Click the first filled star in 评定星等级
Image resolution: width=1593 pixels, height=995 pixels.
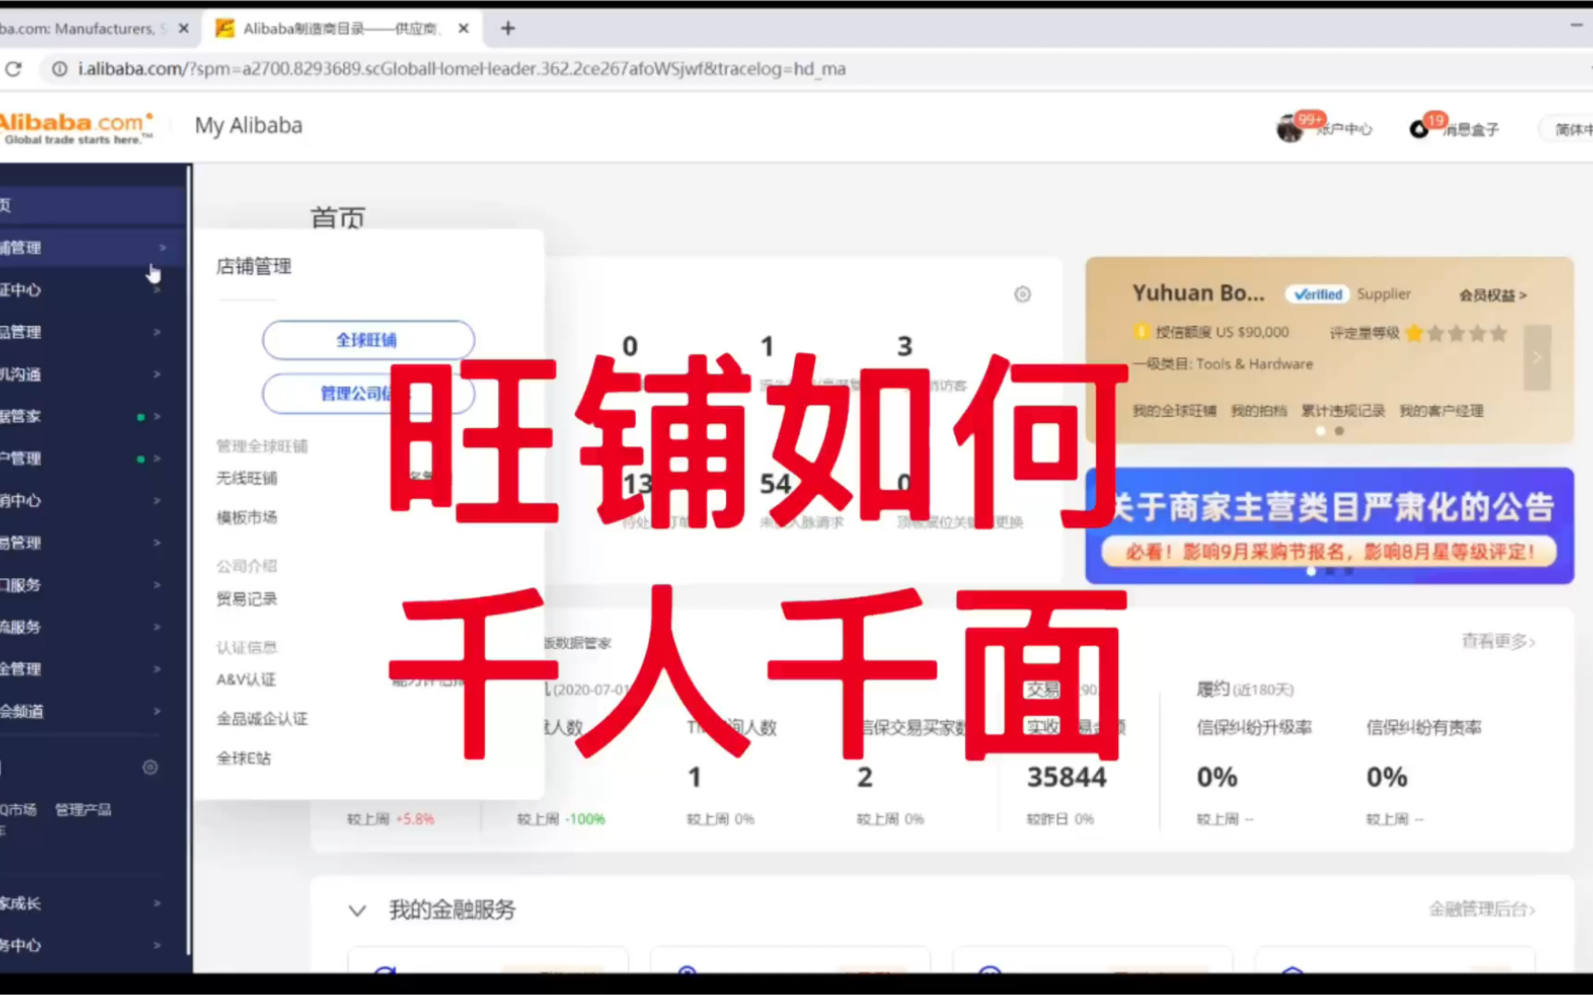tap(1414, 333)
